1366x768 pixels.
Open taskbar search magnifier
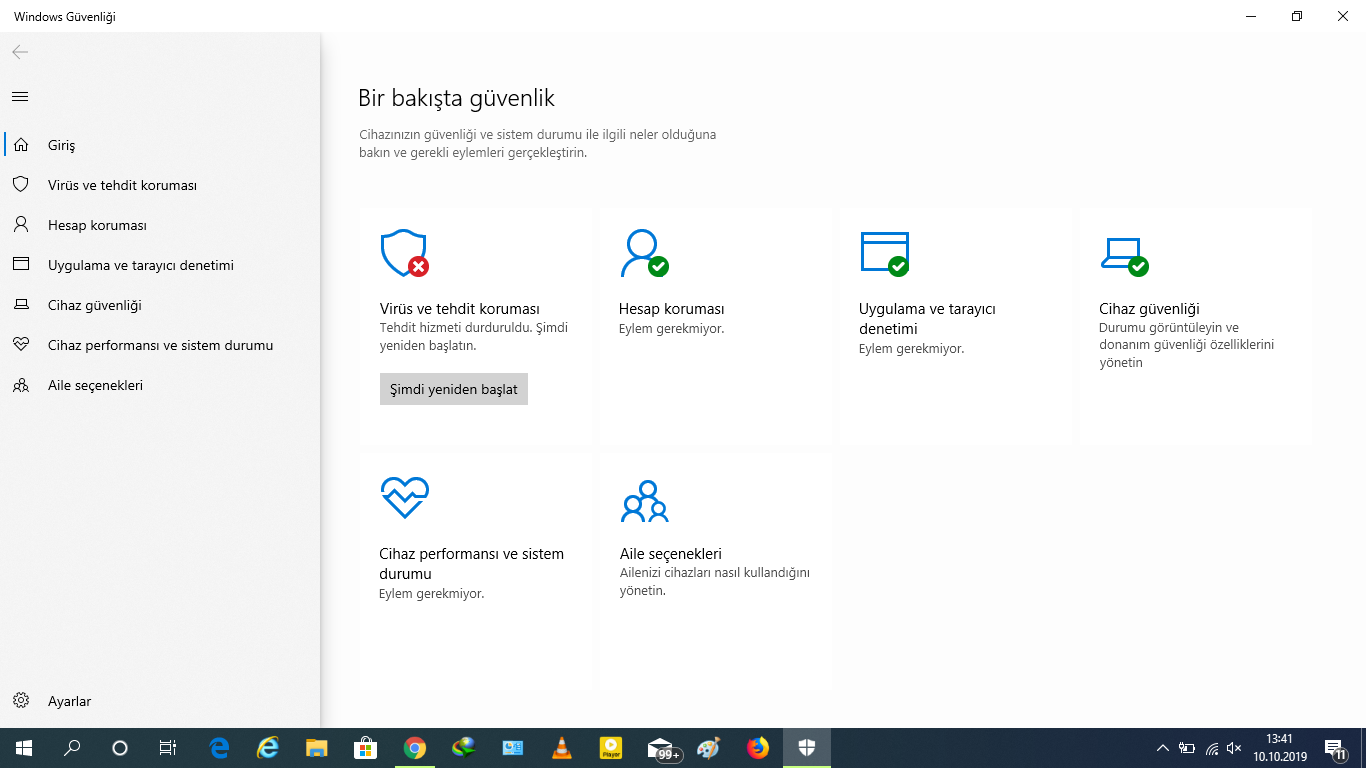pos(72,748)
